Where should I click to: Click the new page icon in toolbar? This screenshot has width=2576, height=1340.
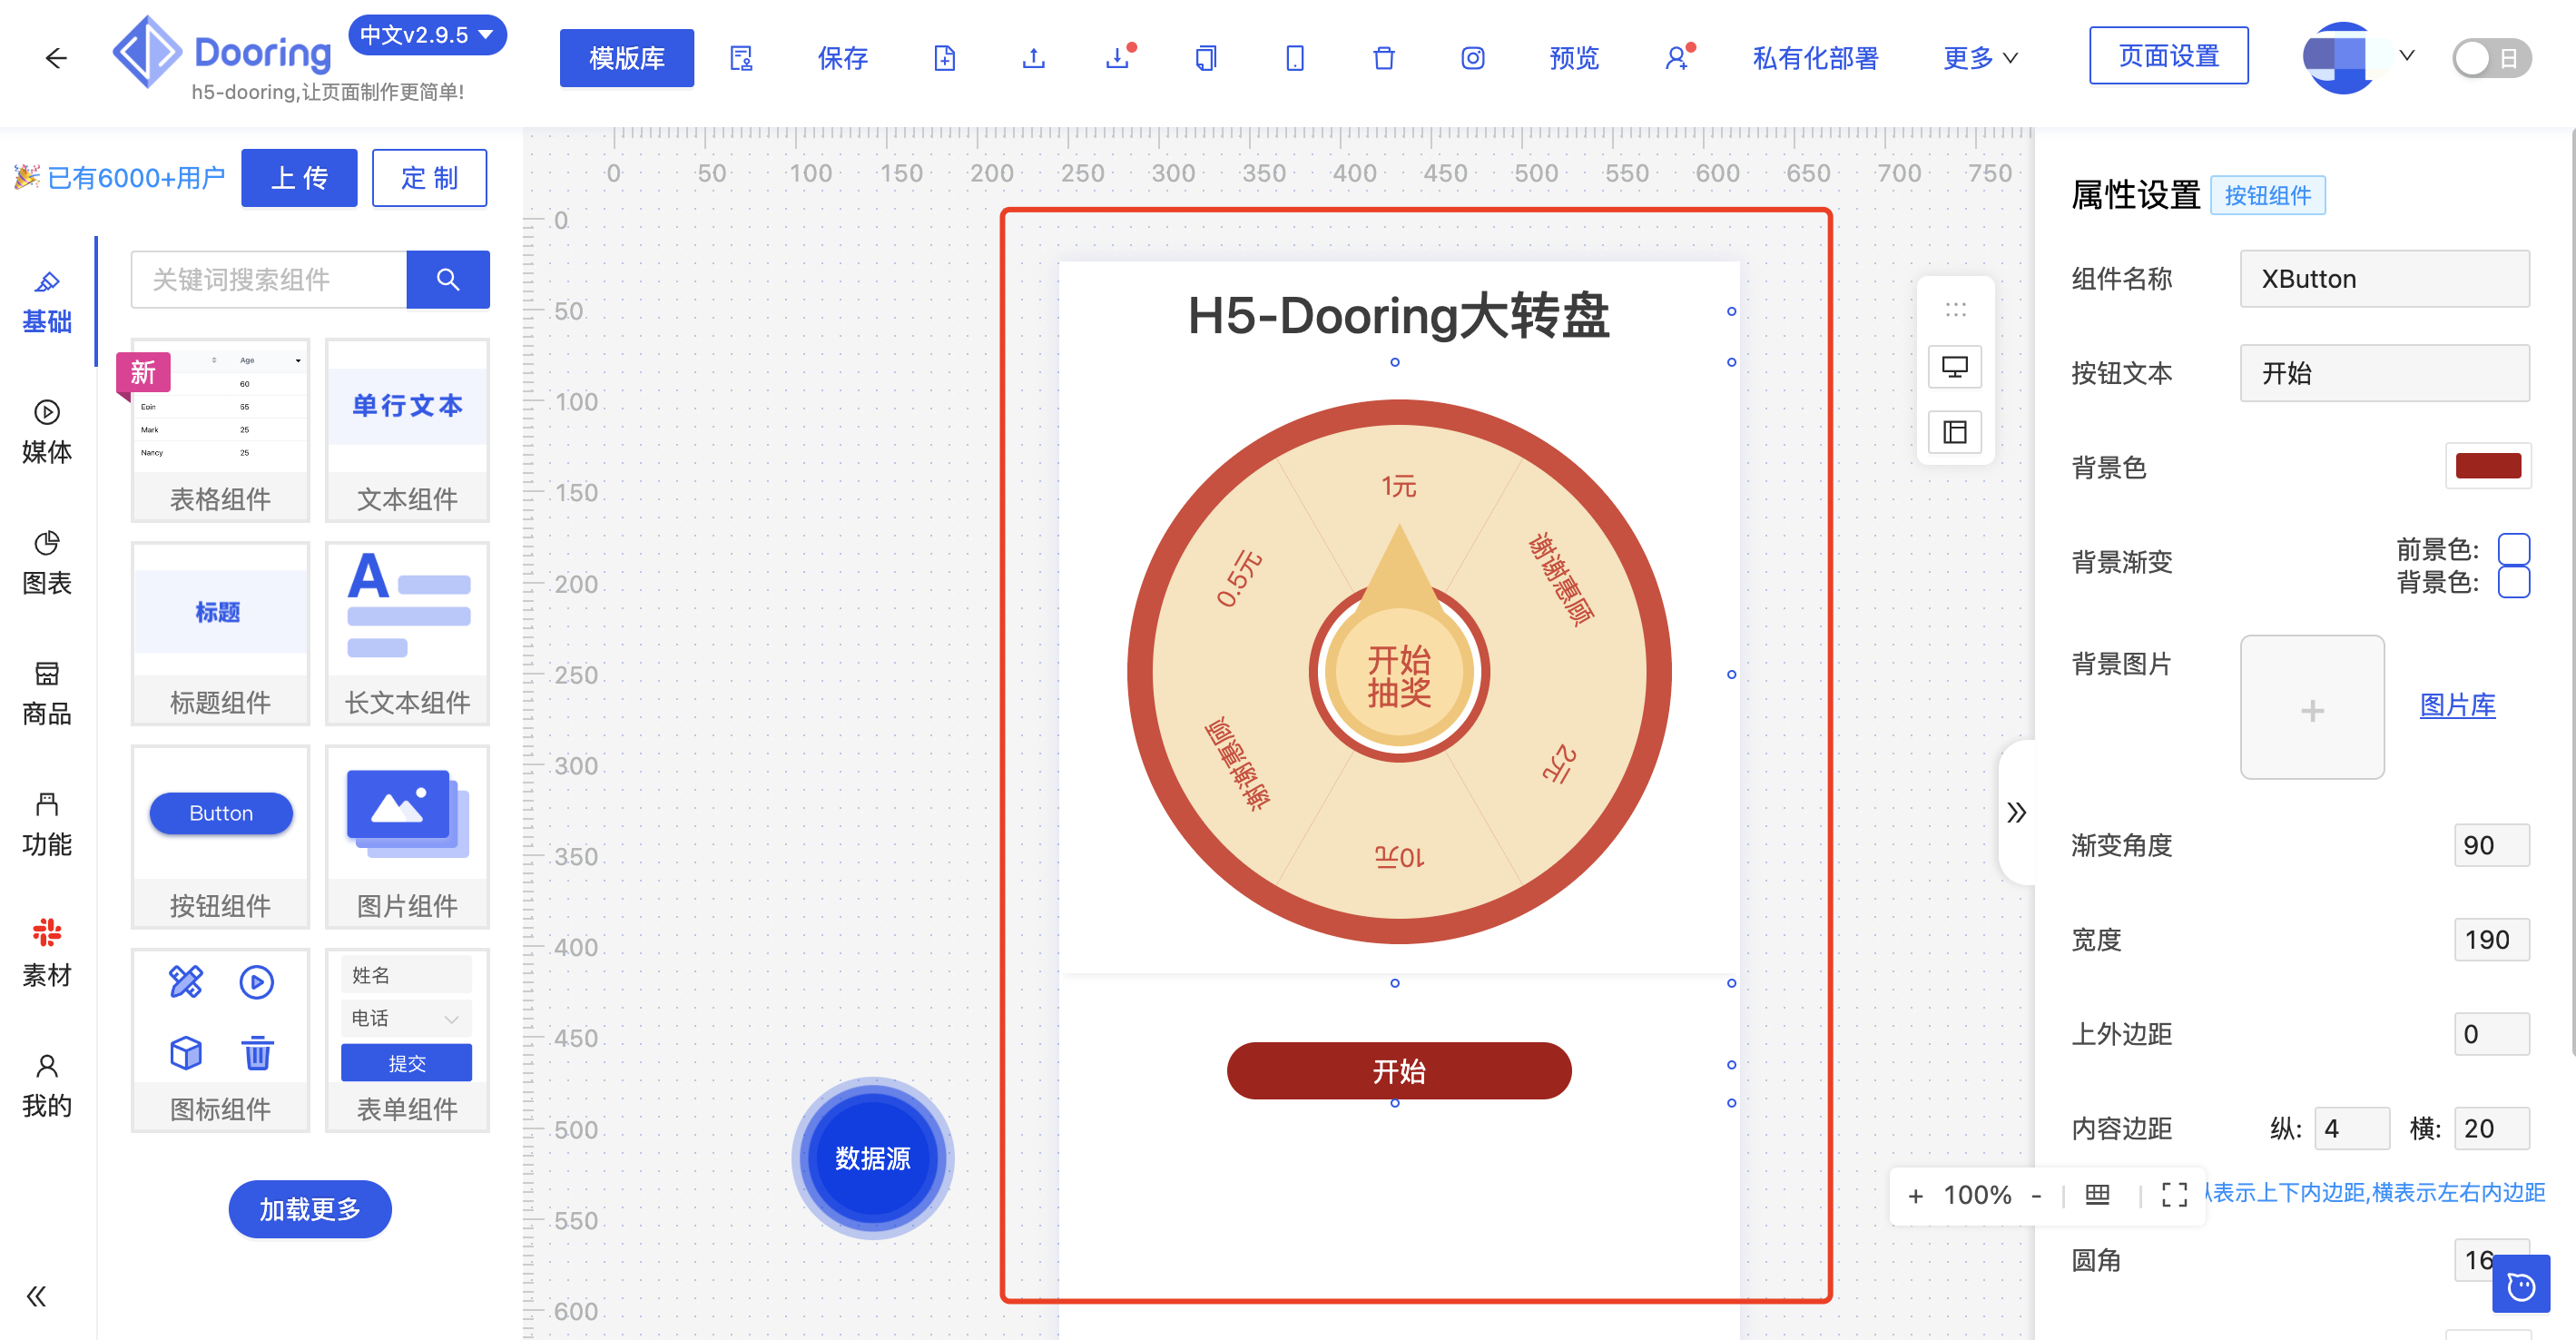pos(944,58)
